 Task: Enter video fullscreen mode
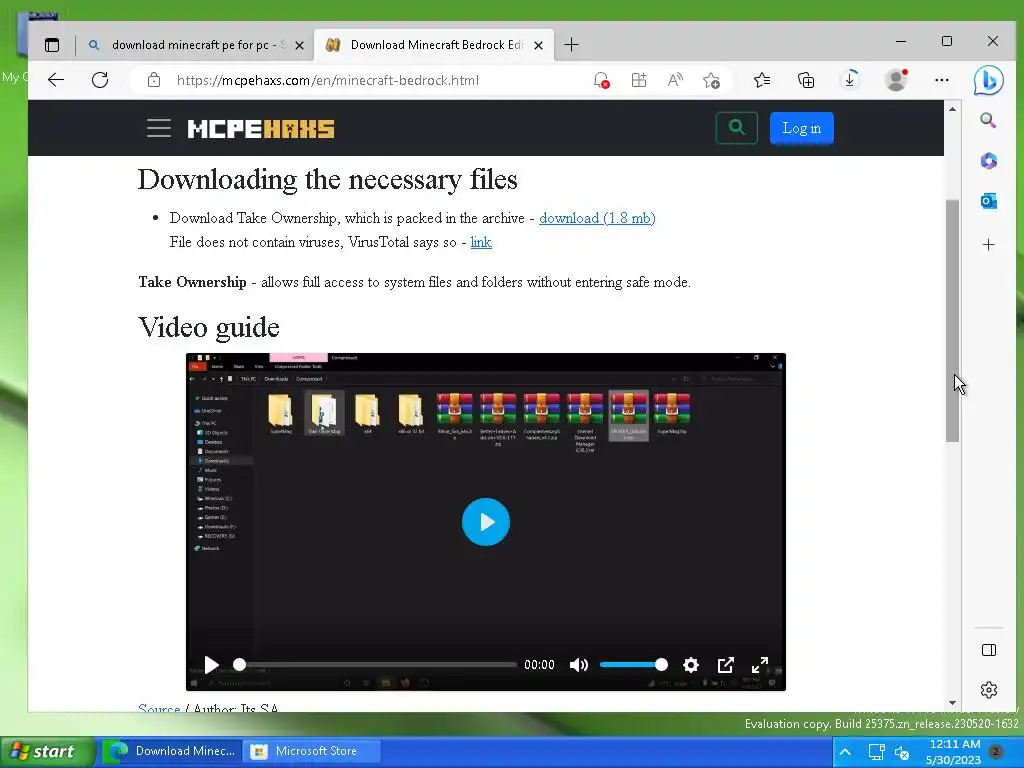(760, 665)
